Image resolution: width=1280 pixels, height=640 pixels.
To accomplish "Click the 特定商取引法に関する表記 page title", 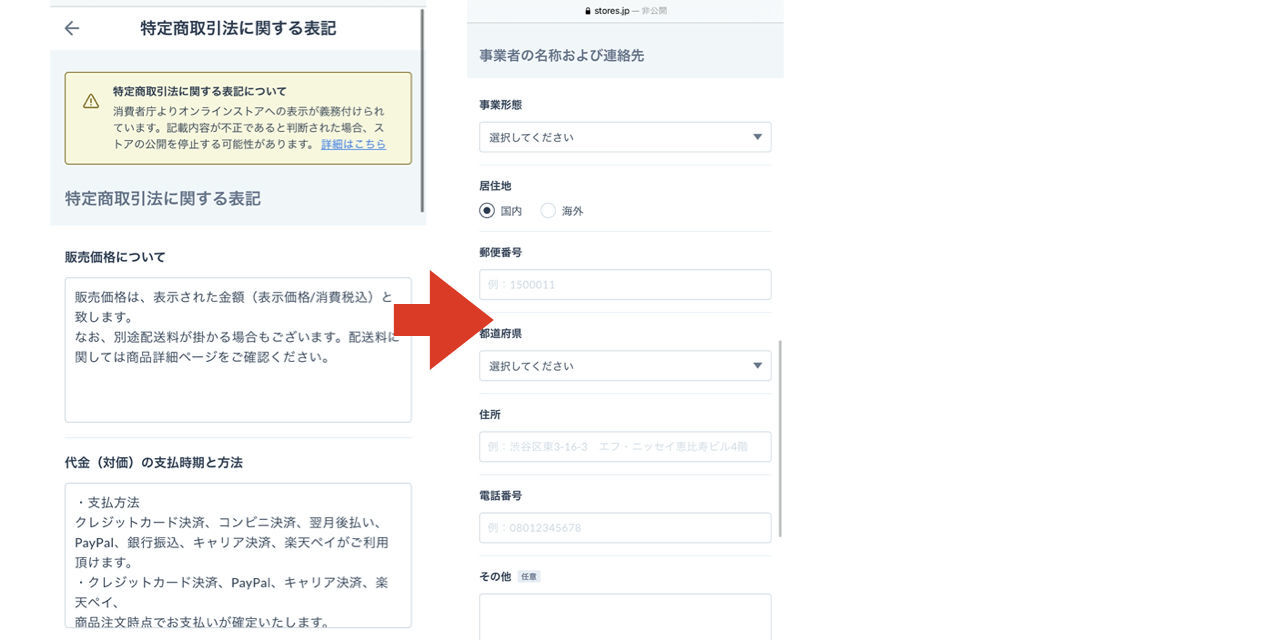I will click(238, 29).
